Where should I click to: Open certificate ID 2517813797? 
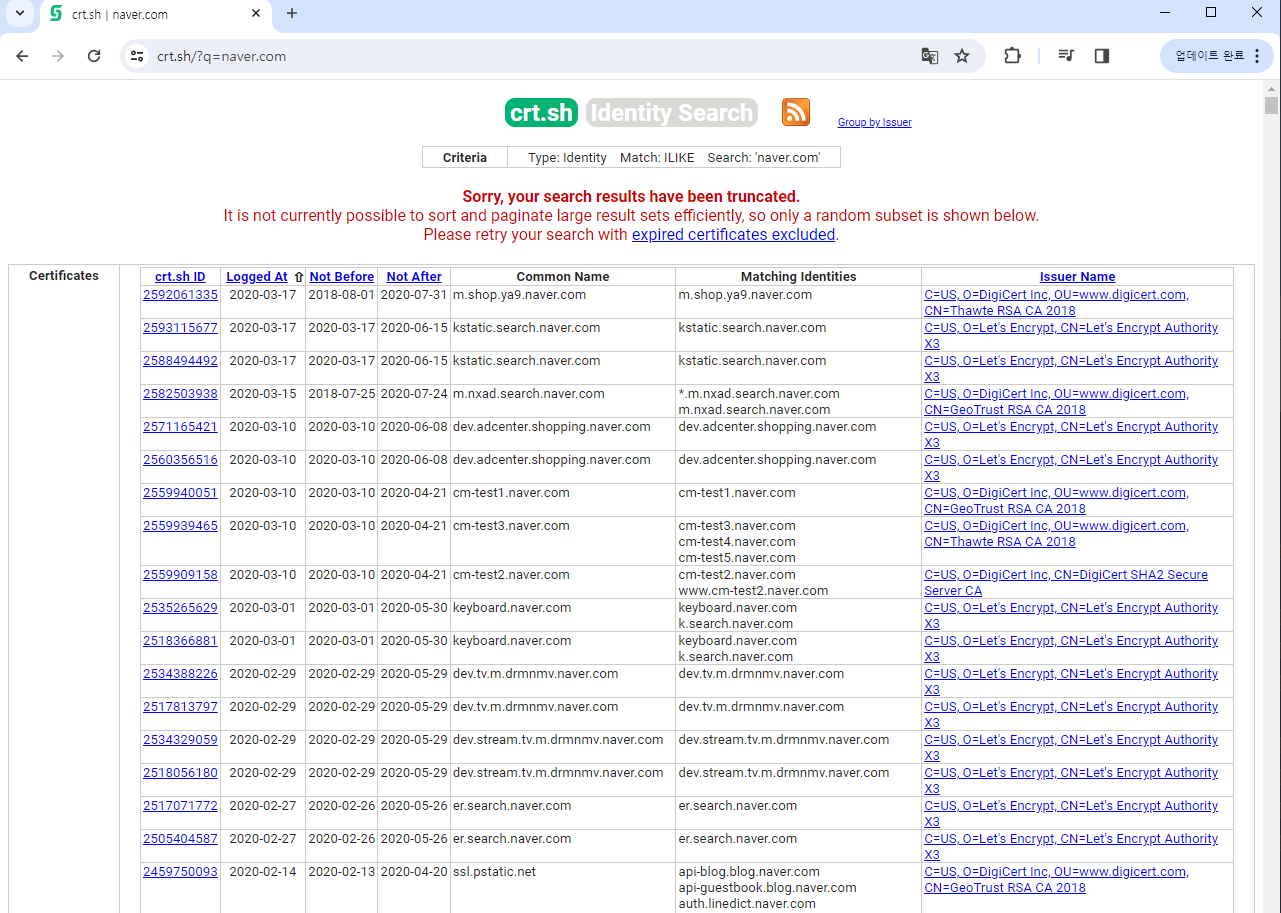180,707
